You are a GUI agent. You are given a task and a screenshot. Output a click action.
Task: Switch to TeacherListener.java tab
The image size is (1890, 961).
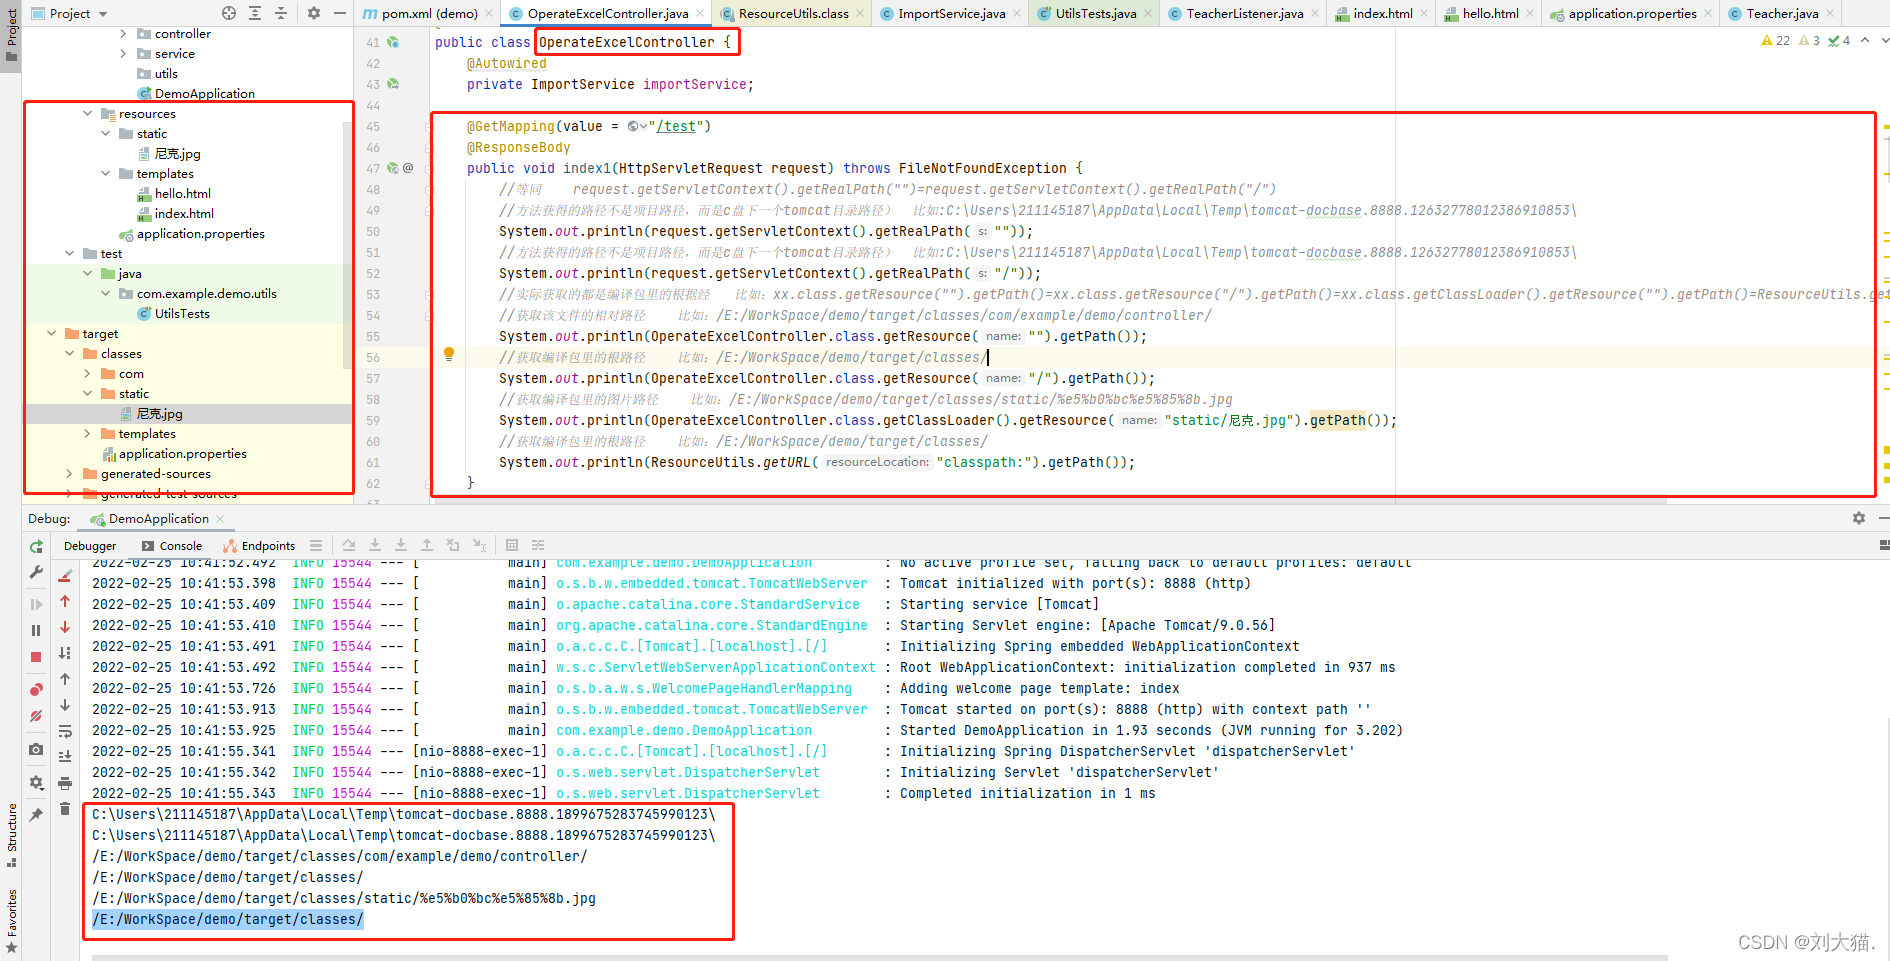pyautogui.click(x=1244, y=13)
